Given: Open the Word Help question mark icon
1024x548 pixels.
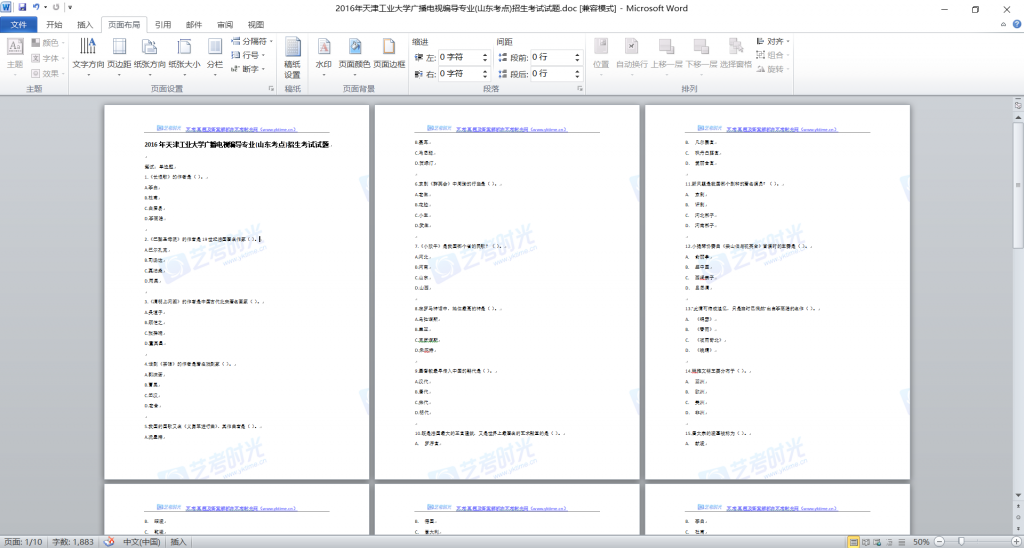Looking at the screenshot, I should (x=1012, y=24).
